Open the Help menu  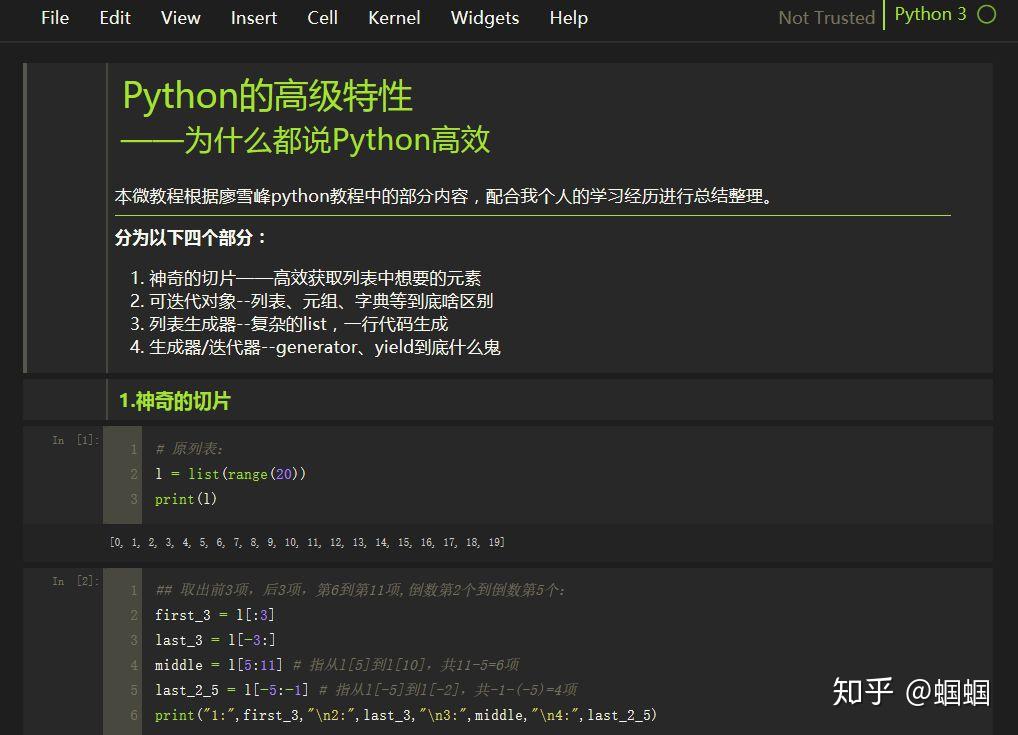coord(567,18)
